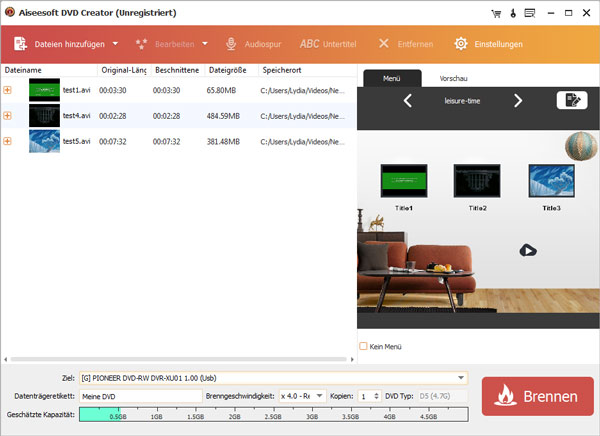Image resolution: width=600 pixels, height=436 pixels.
Task: Click the 00:07:32 original length cell
Action: point(112,142)
